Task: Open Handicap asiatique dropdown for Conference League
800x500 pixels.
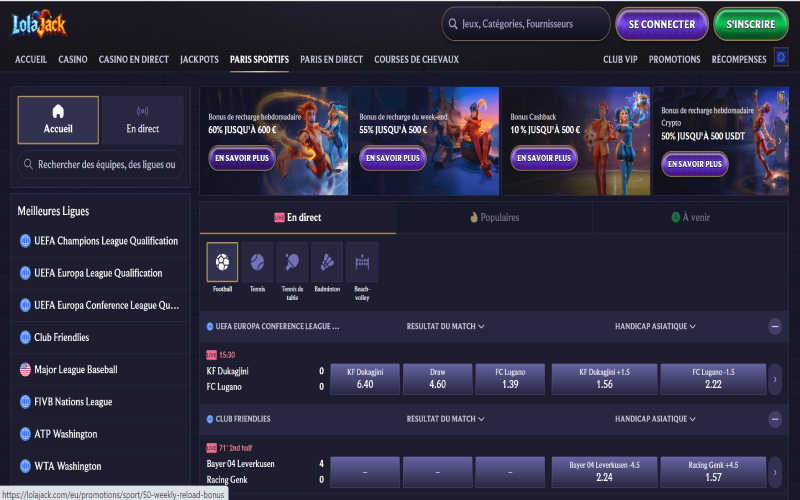Action: click(x=655, y=326)
